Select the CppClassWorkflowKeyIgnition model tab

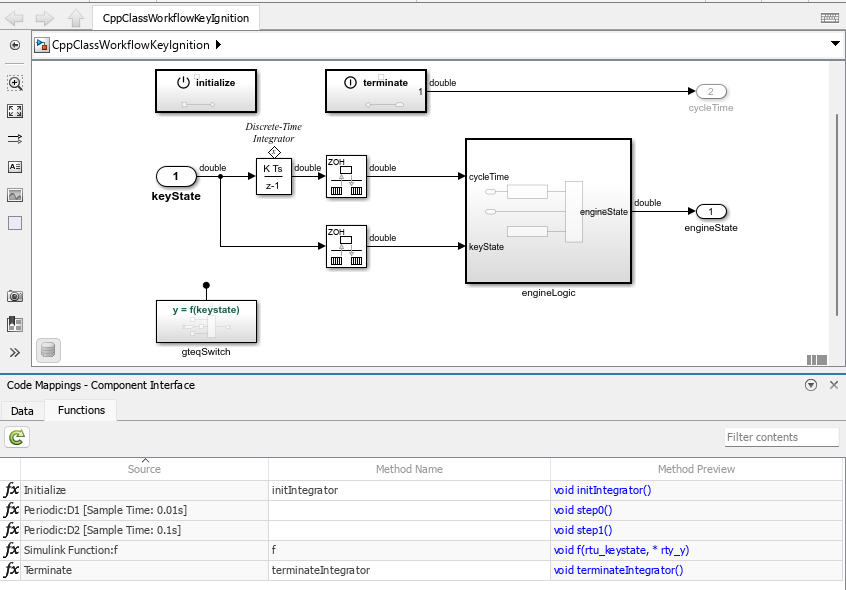(x=176, y=18)
